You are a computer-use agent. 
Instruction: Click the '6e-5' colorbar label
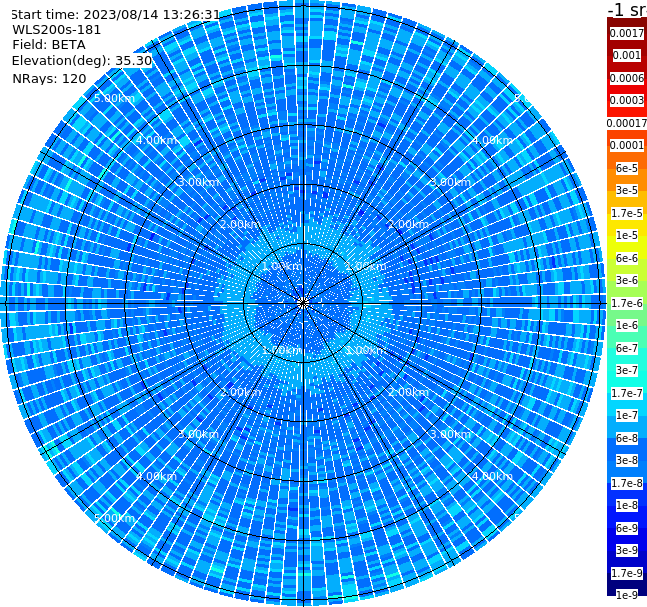627,168
